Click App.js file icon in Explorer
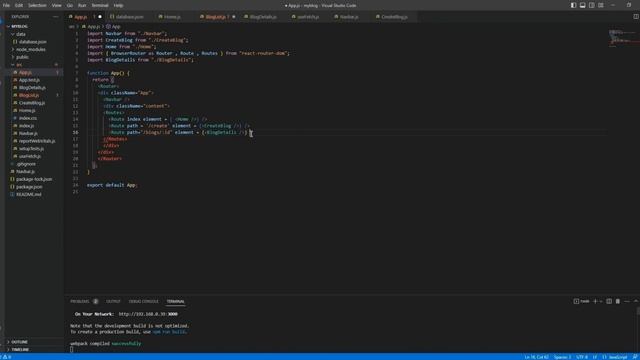 (15, 72)
